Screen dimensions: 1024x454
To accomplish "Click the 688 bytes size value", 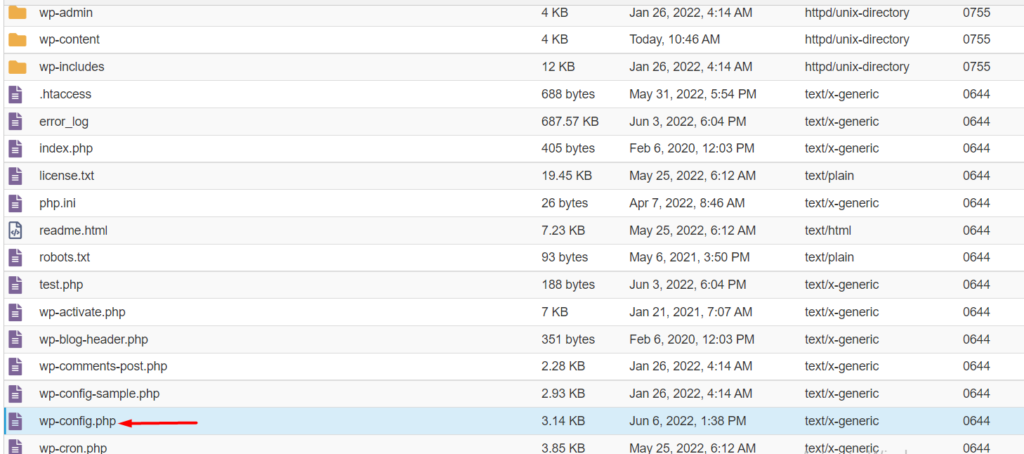I will tap(568, 94).
